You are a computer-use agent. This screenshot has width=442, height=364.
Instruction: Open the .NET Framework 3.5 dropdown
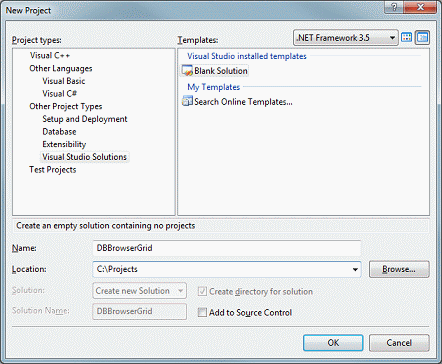[346, 38]
